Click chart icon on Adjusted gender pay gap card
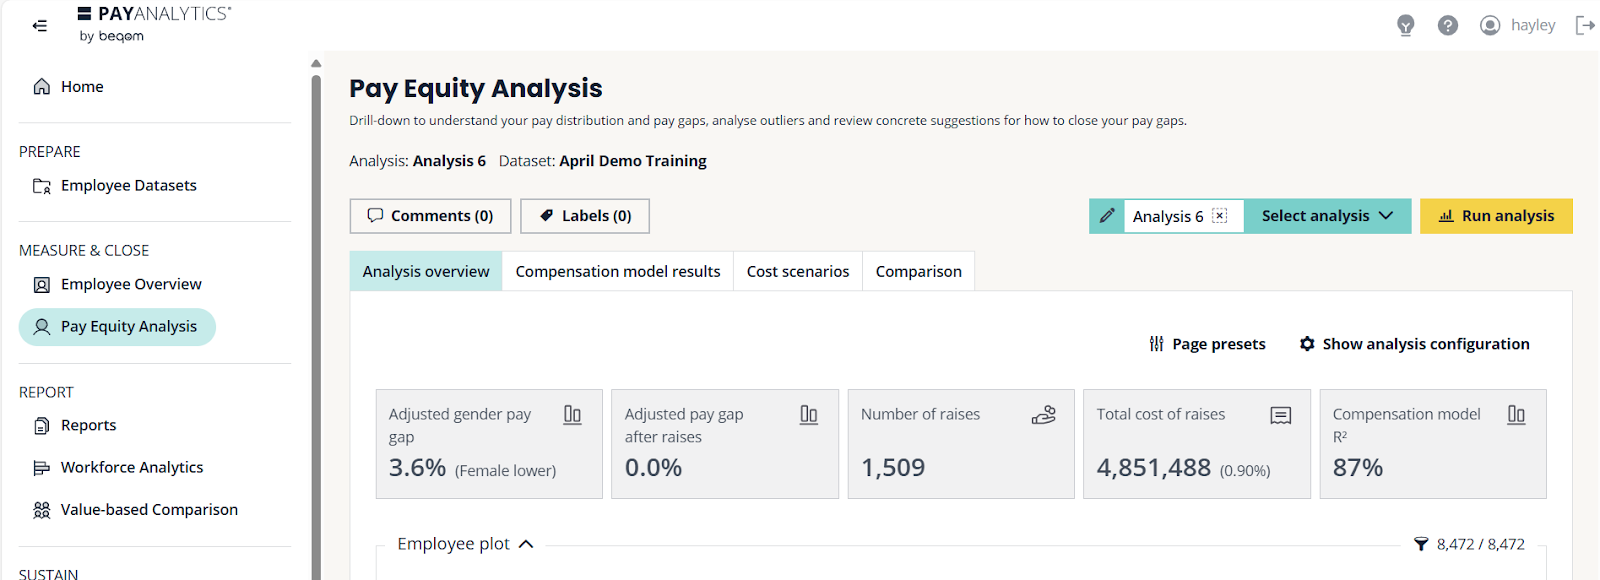Viewport: 1600px width, 580px height. (x=572, y=414)
